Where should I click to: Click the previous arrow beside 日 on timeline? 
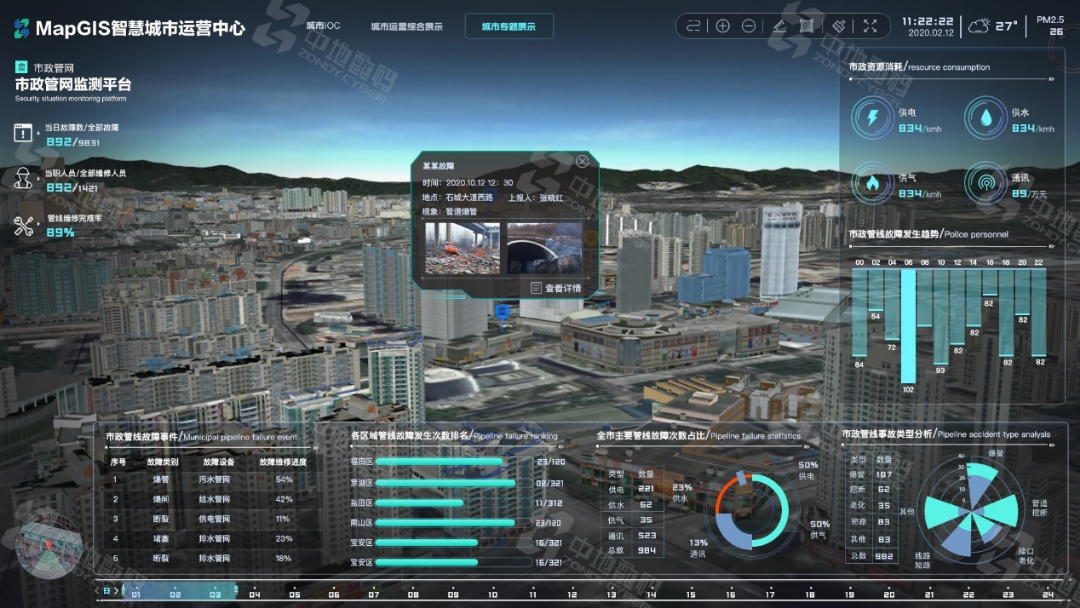tap(98, 591)
